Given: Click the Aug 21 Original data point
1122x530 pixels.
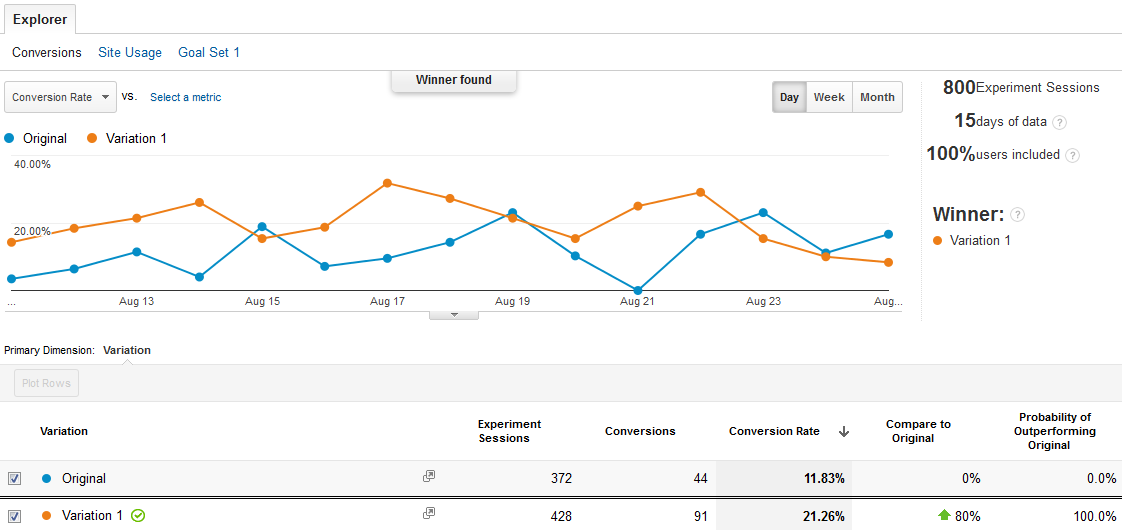Looking at the screenshot, I should (x=637, y=290).
